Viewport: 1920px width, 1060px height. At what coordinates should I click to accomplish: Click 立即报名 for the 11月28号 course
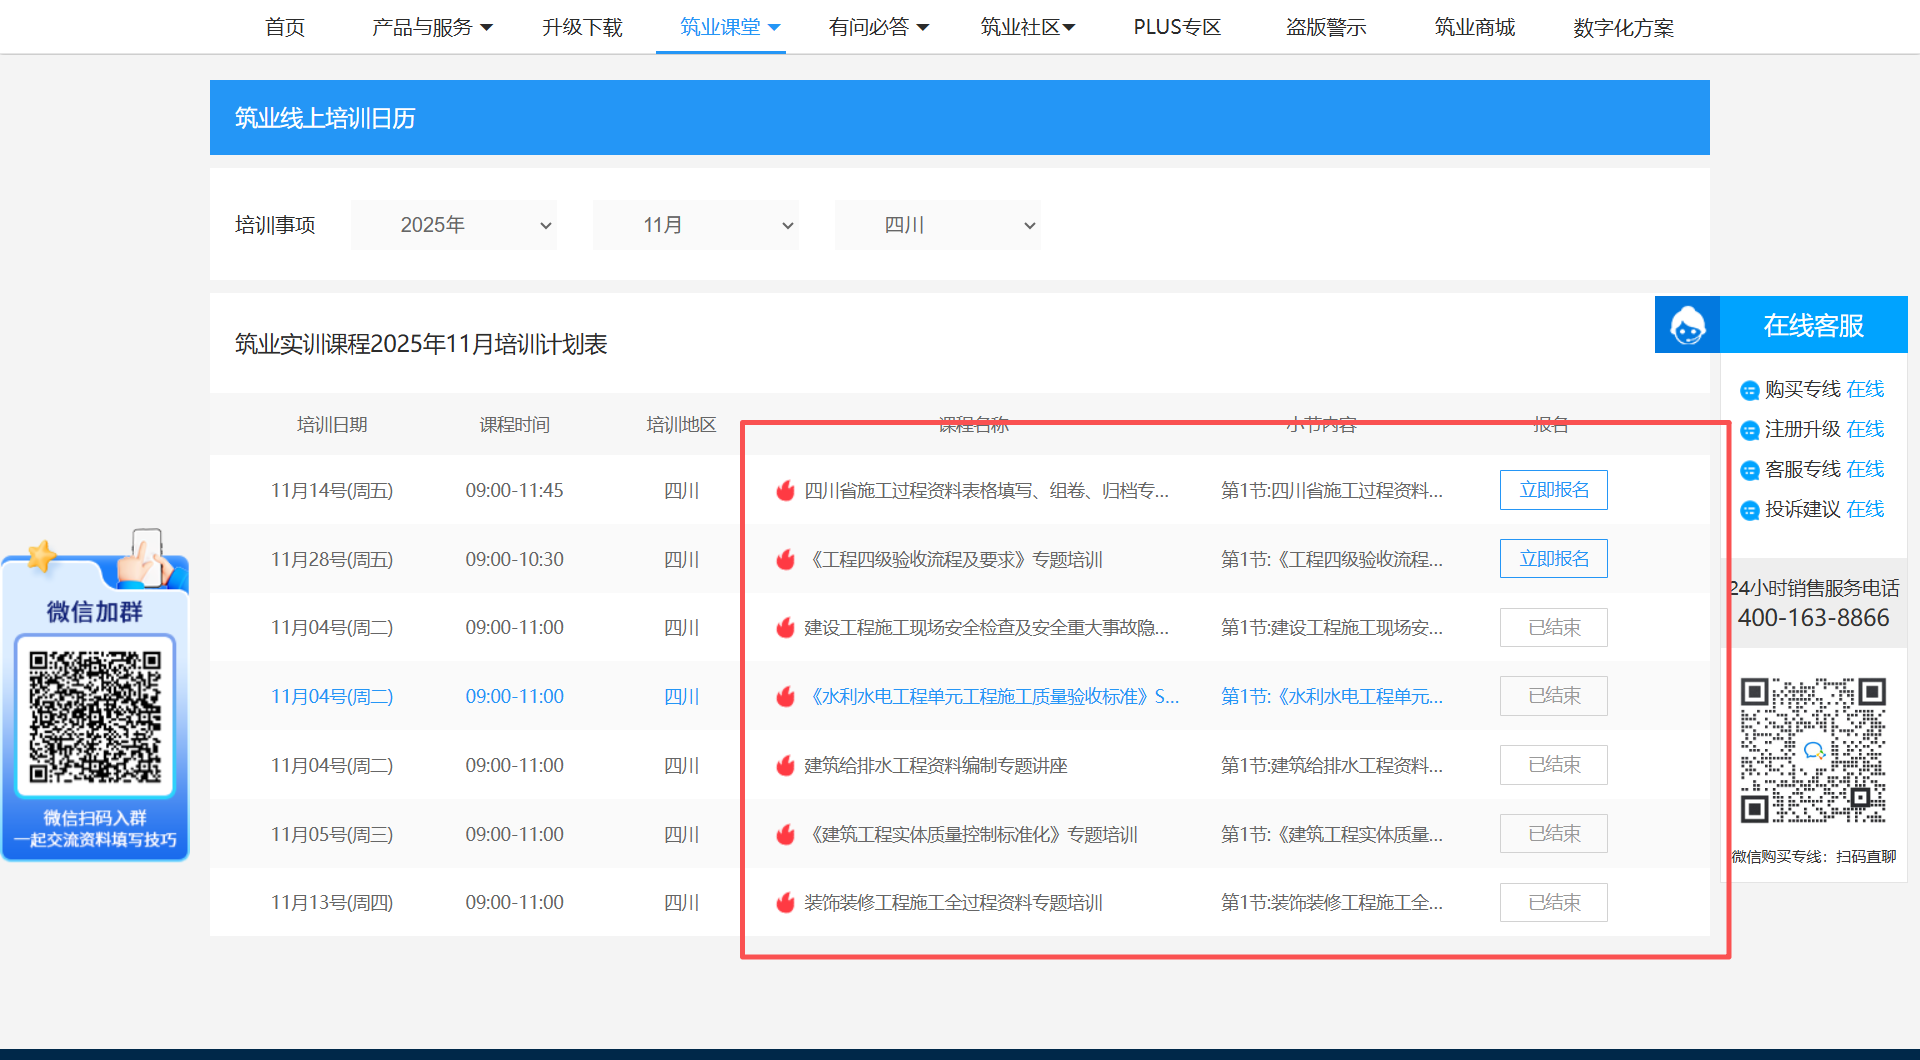pos(1553,559)
